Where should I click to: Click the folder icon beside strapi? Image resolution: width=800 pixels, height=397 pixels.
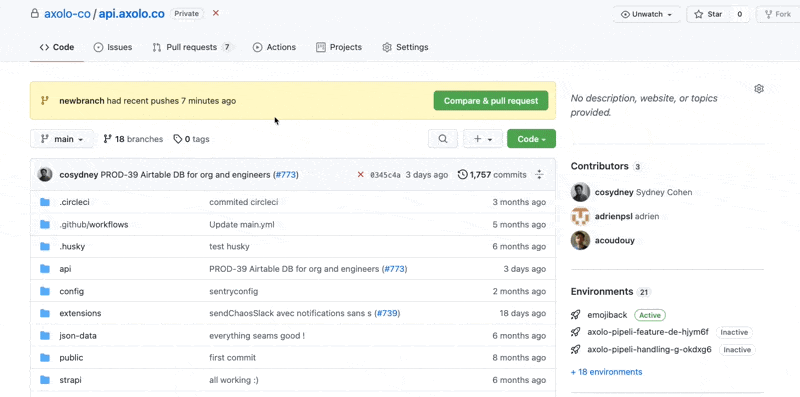pos(45,380)
